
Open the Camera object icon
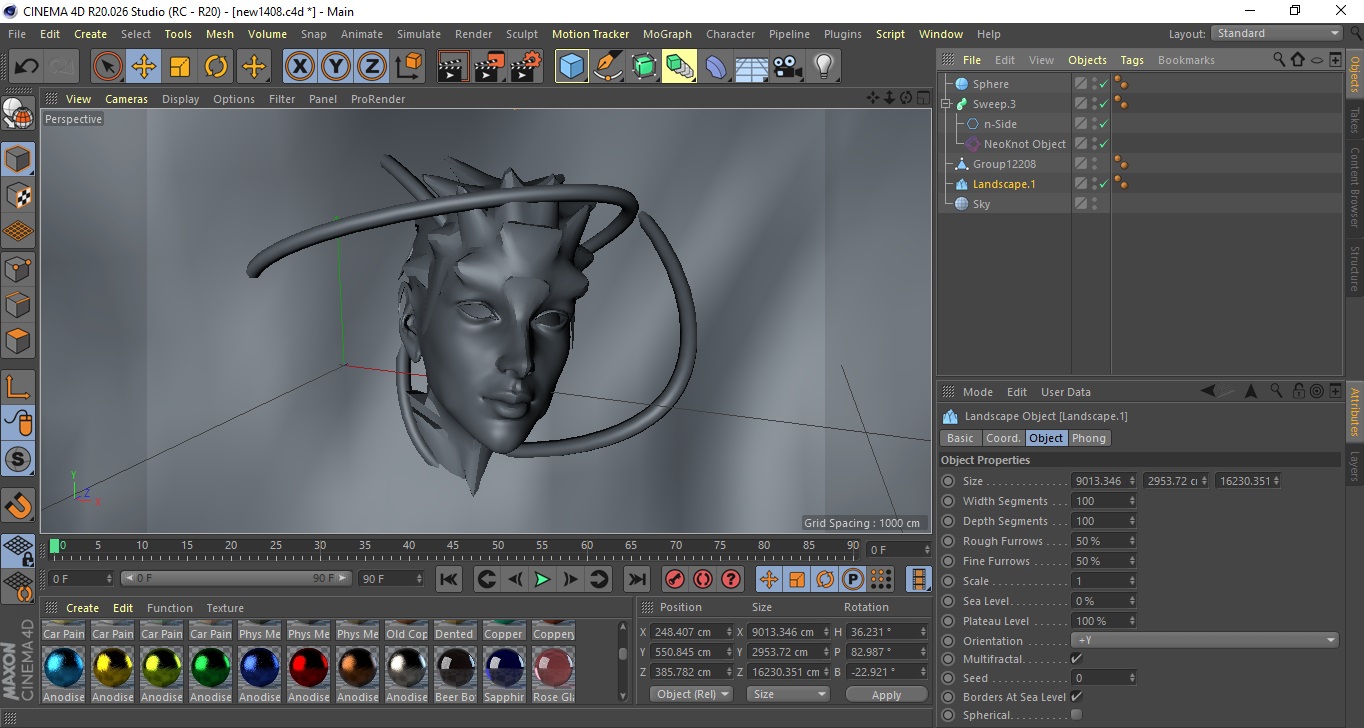(x=788, y=67)
